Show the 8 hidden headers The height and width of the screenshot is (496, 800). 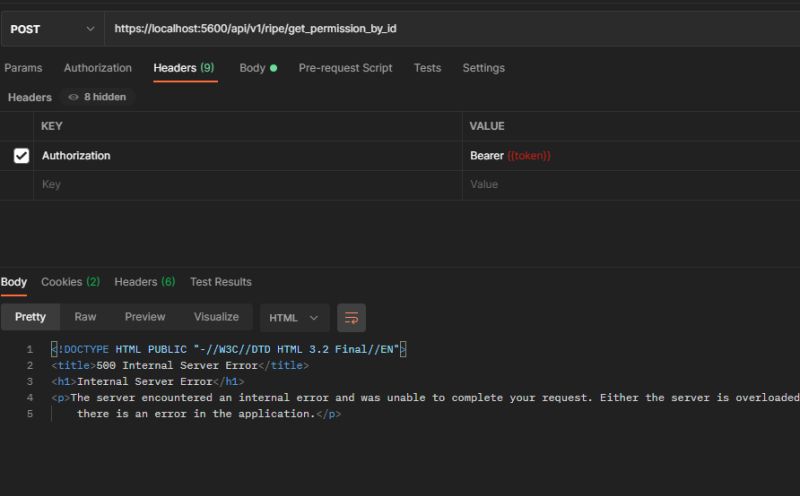97,97
